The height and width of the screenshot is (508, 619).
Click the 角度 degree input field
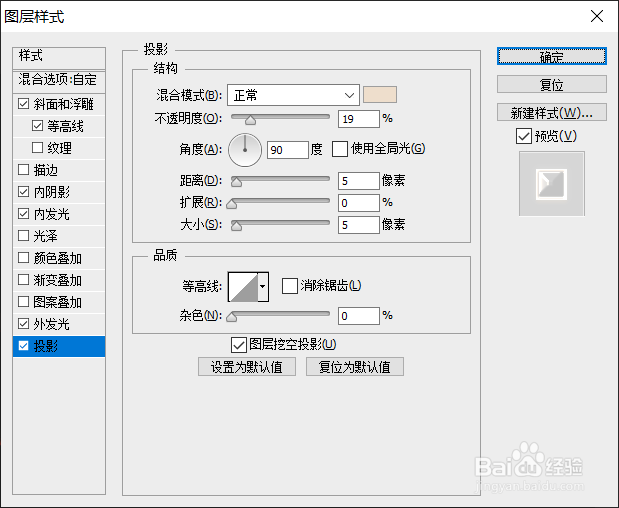[x=287, y=150]
